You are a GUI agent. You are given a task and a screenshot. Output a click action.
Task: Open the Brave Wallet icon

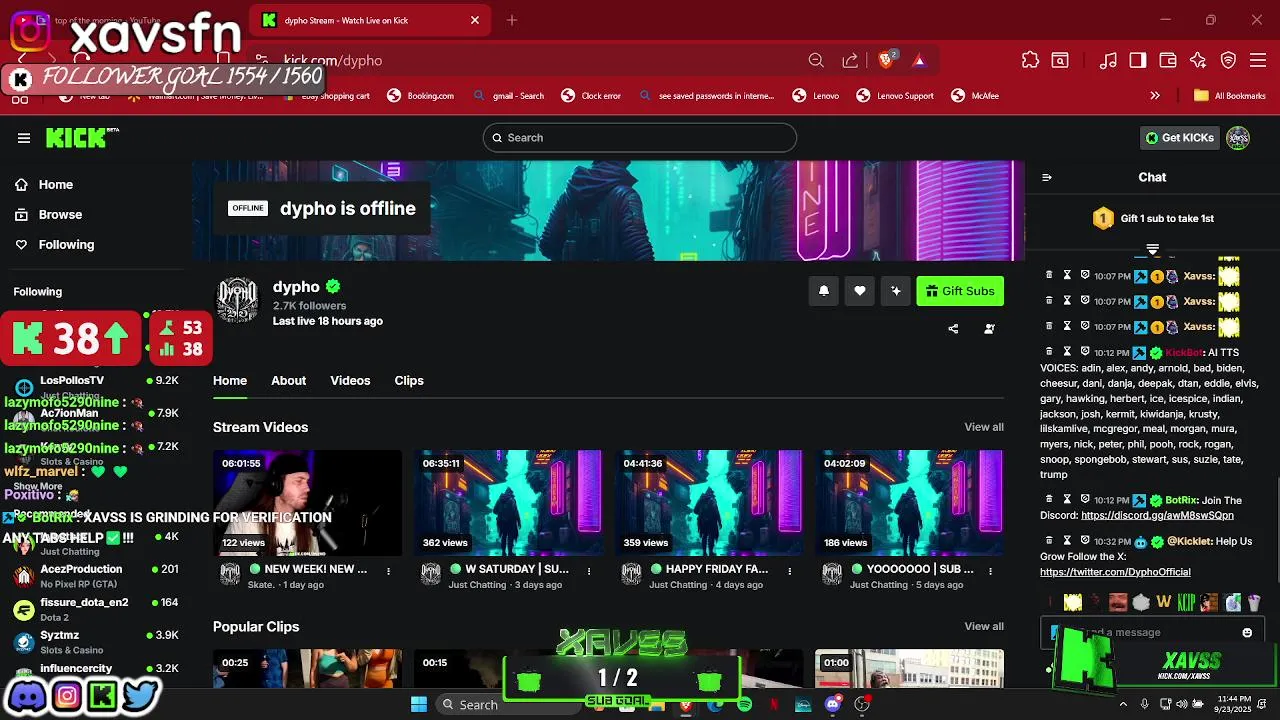click(x=1168, y=60)
